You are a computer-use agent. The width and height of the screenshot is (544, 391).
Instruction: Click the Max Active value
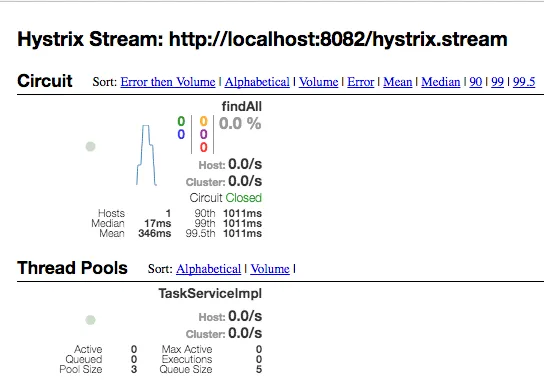pyautogui.click(x=259, y=349)
